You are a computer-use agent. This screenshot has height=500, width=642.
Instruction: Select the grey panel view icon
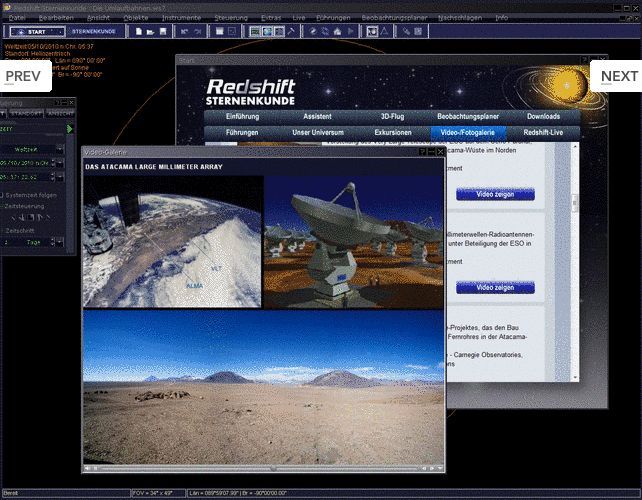[279, 32]
